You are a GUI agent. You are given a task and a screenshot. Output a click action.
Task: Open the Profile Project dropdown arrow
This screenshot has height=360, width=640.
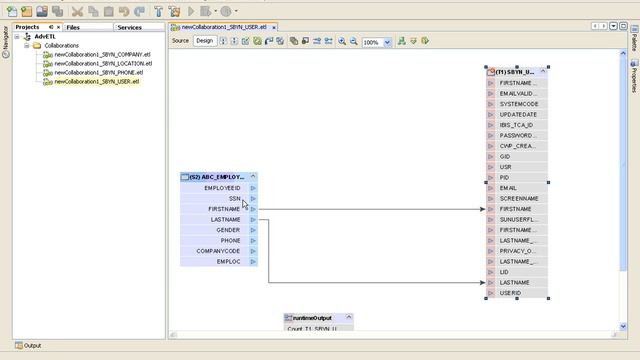(236, 11)
